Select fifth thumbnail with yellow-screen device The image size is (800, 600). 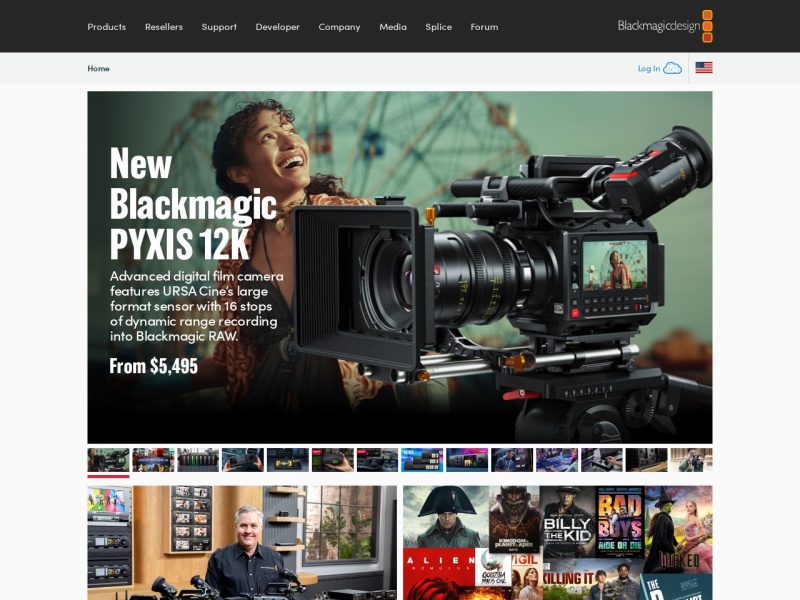(x=288, y=460)
